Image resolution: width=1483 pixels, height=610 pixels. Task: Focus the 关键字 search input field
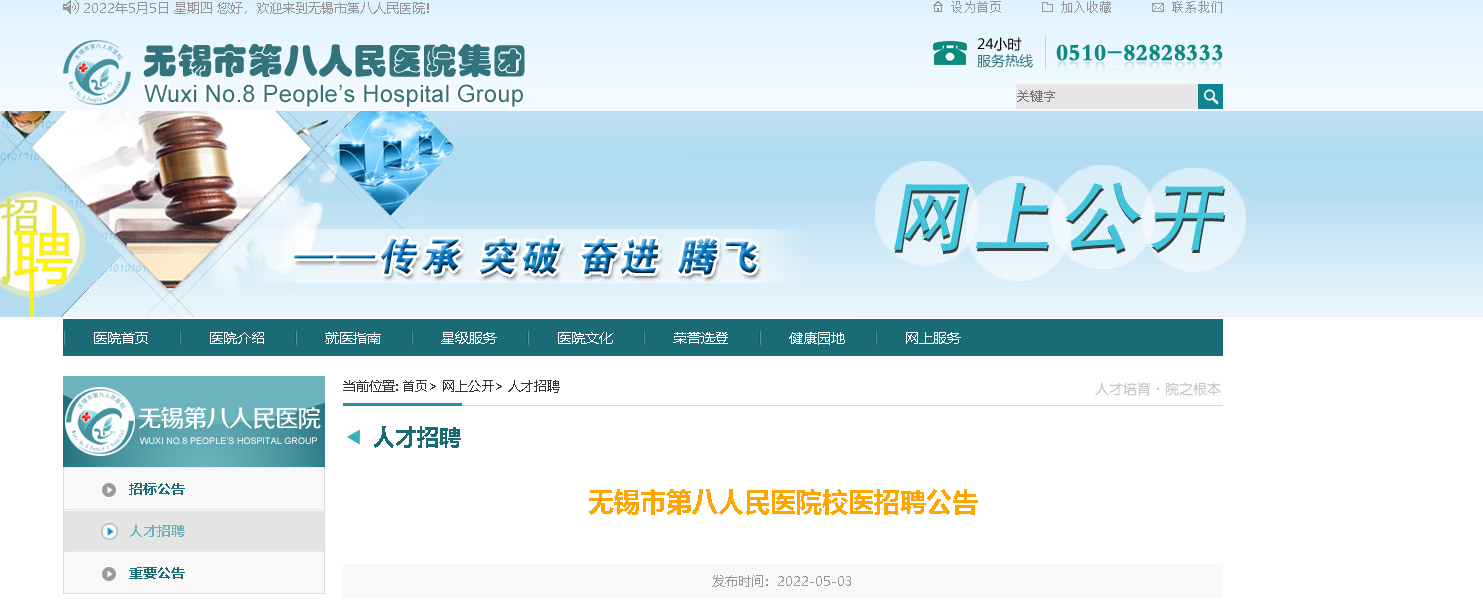click(x=1106, y=96)
